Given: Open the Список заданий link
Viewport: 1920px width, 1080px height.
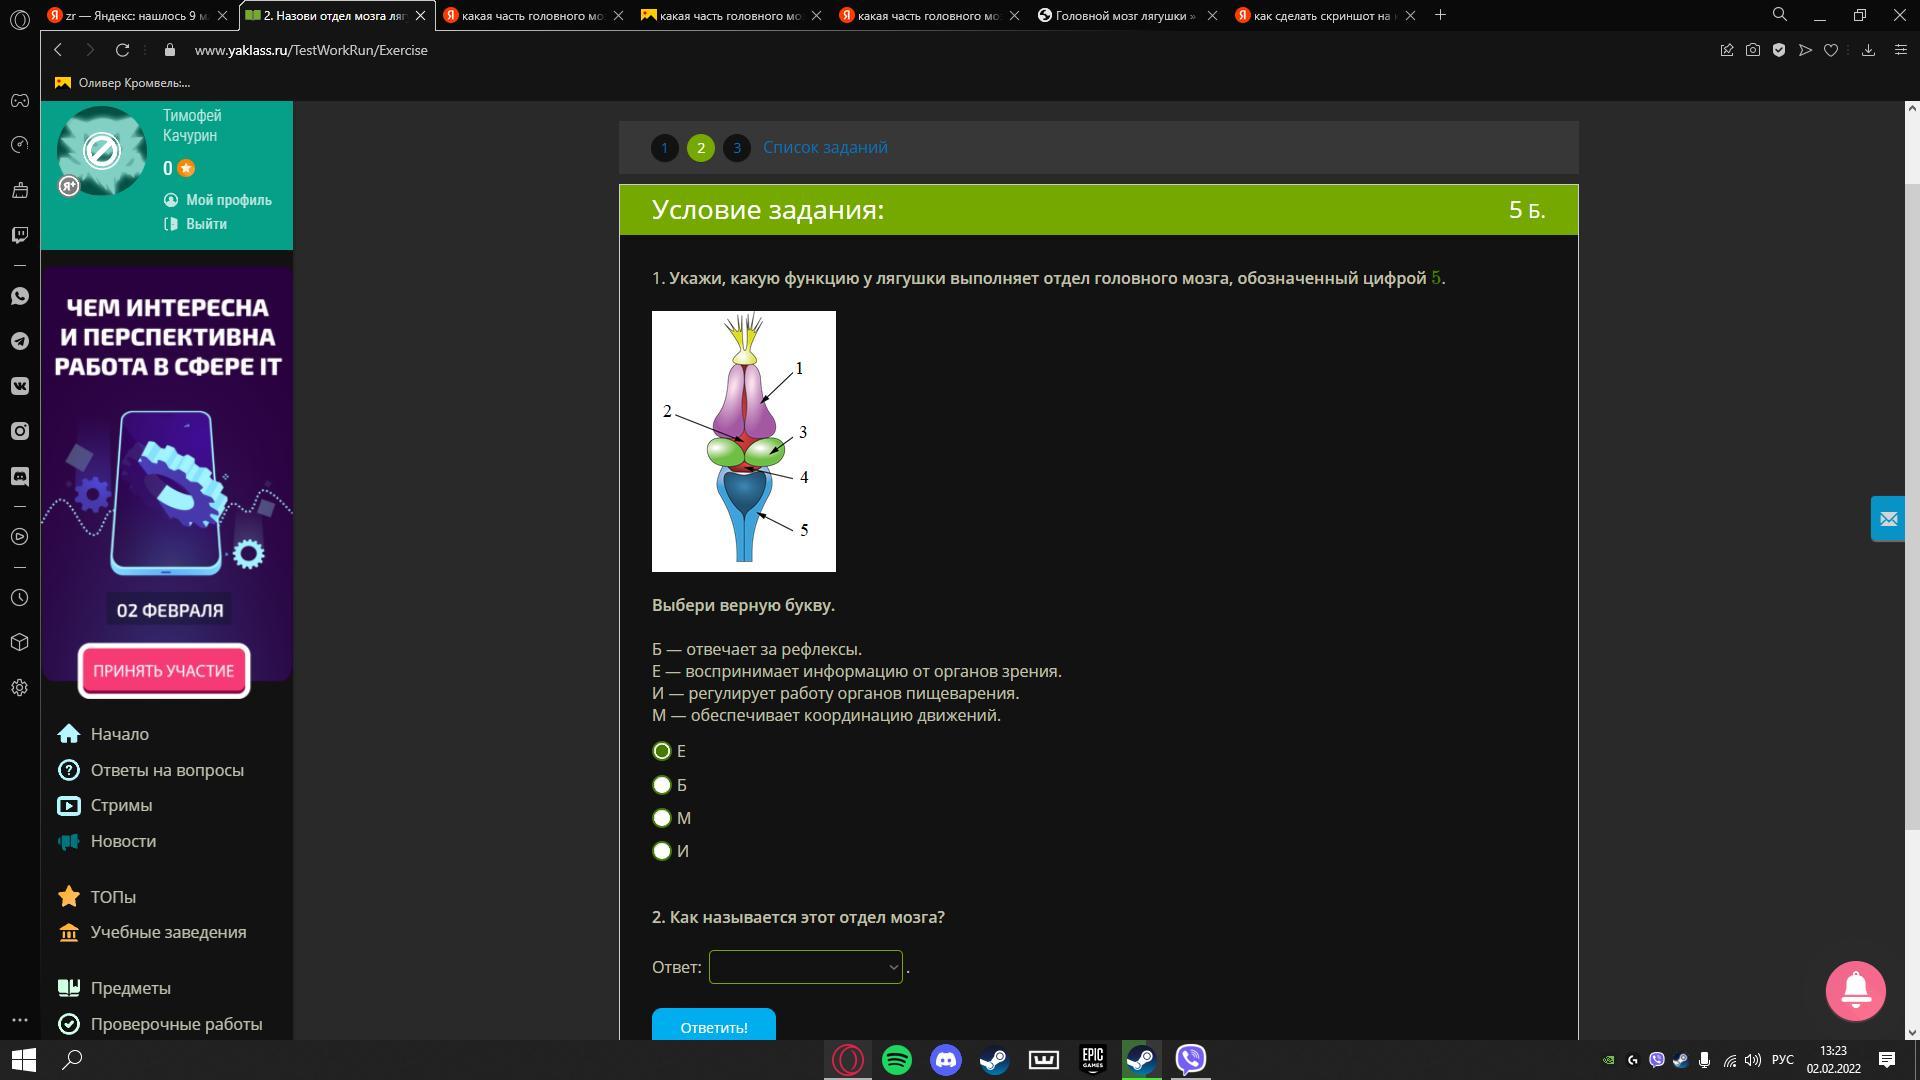Looking at the screenshot, I should tap(825, 147).
